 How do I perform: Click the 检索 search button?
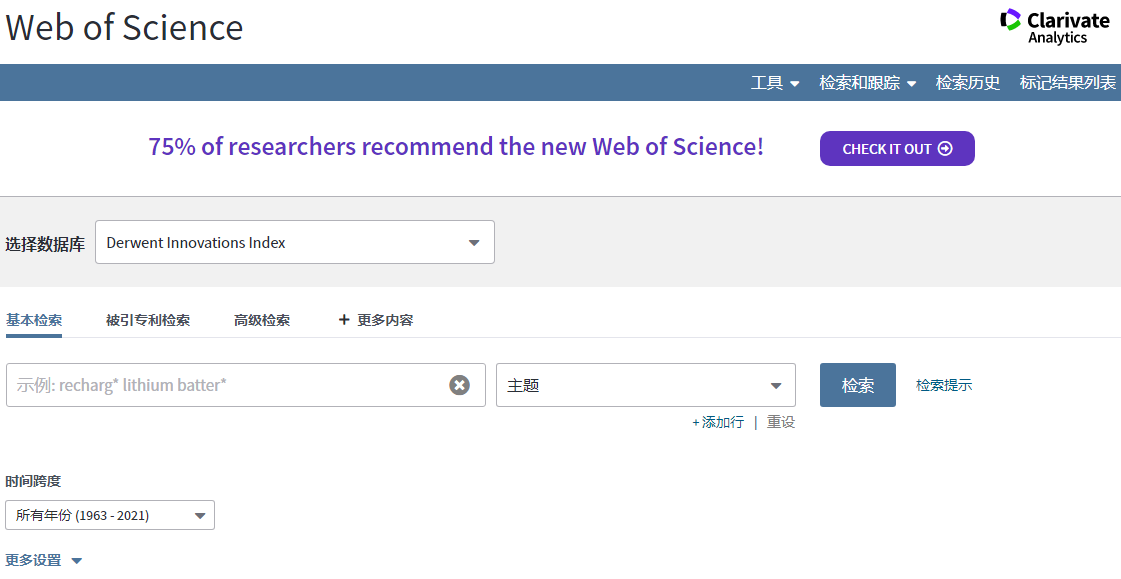[x=857, y=385]
